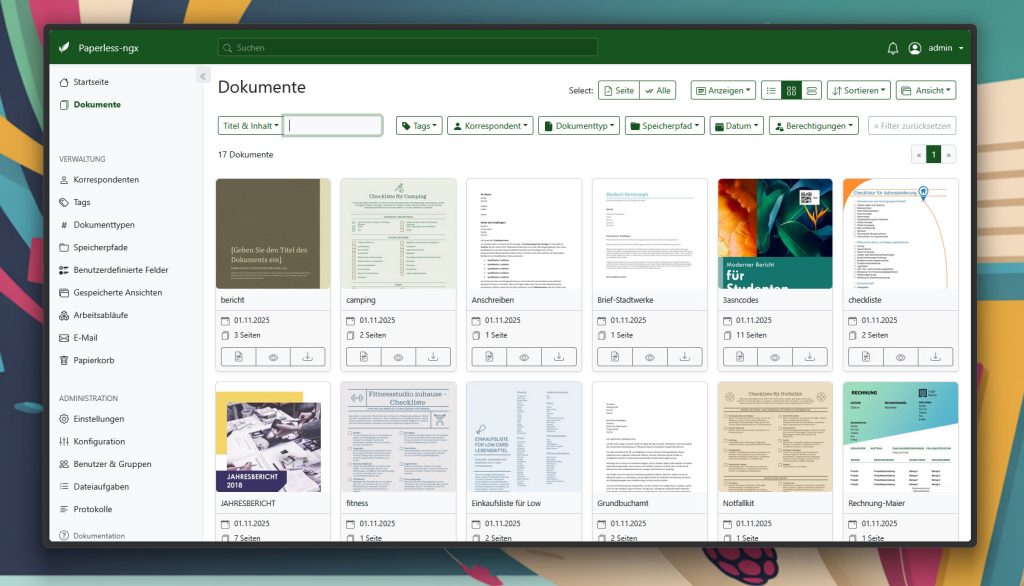Click the Suchen search field

(407, 48)
